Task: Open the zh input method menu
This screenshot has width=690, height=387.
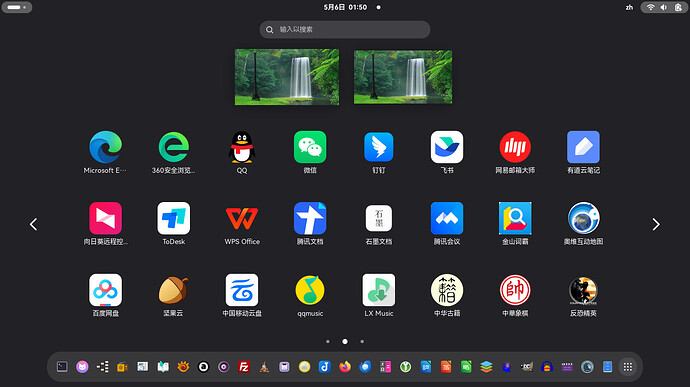Action: tap(629, 7)
